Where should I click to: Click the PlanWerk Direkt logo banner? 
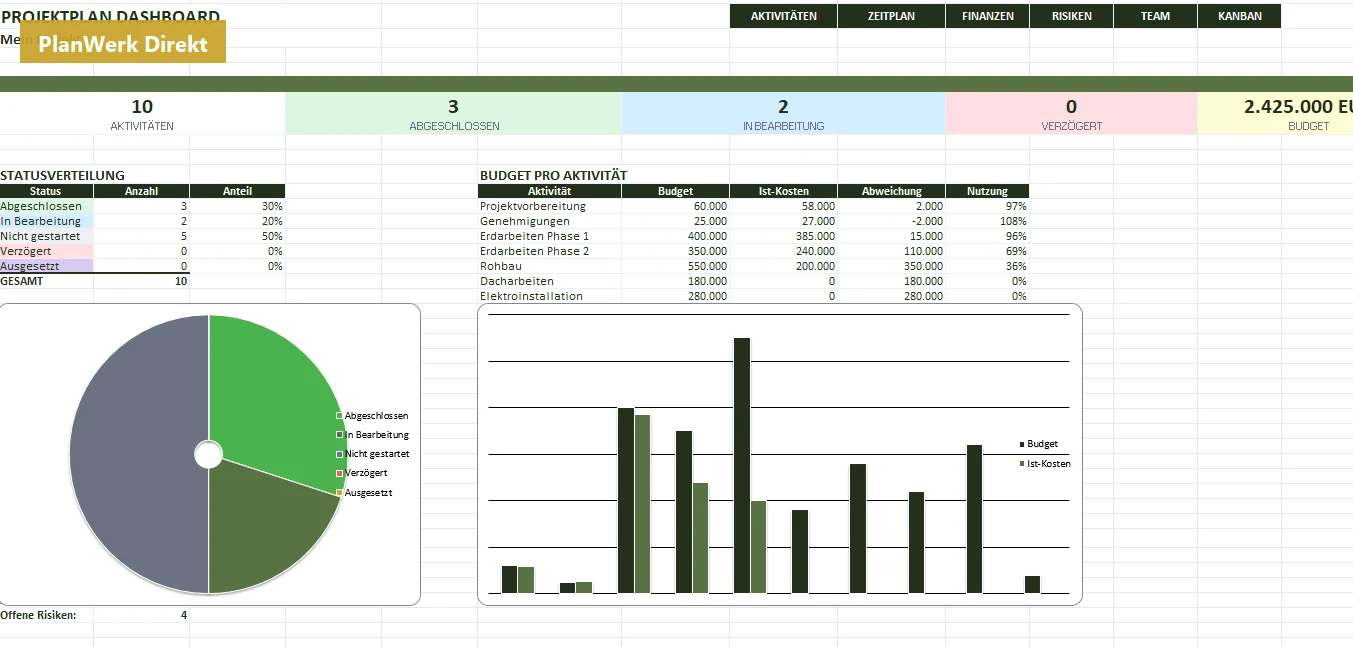[x=123, y=44]
